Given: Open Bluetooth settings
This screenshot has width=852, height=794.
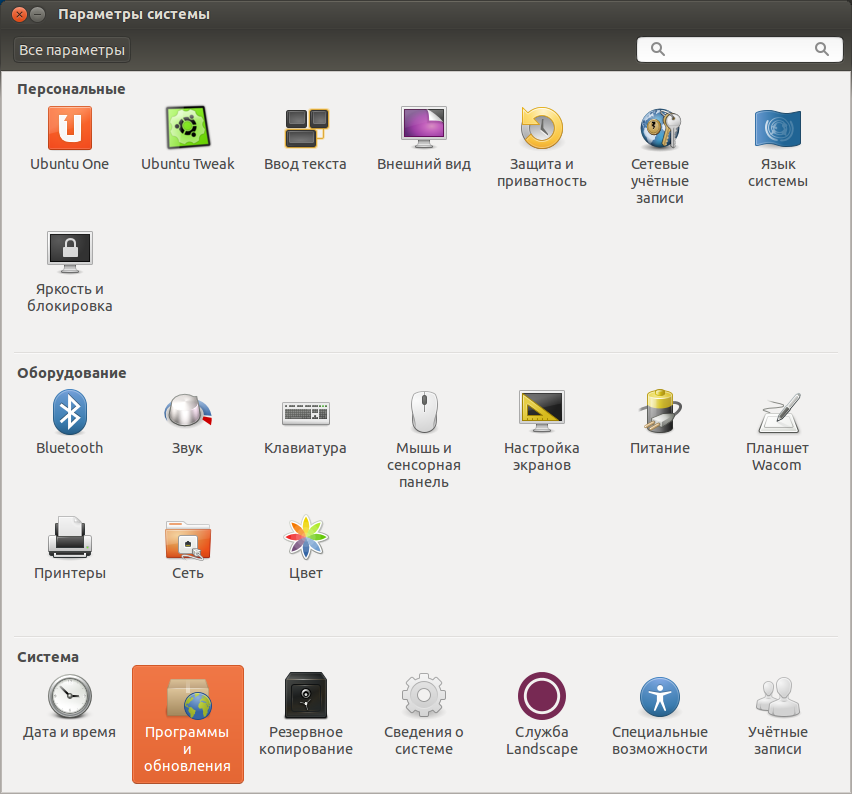Looking at the screenshot, I should tap(70, 423).
